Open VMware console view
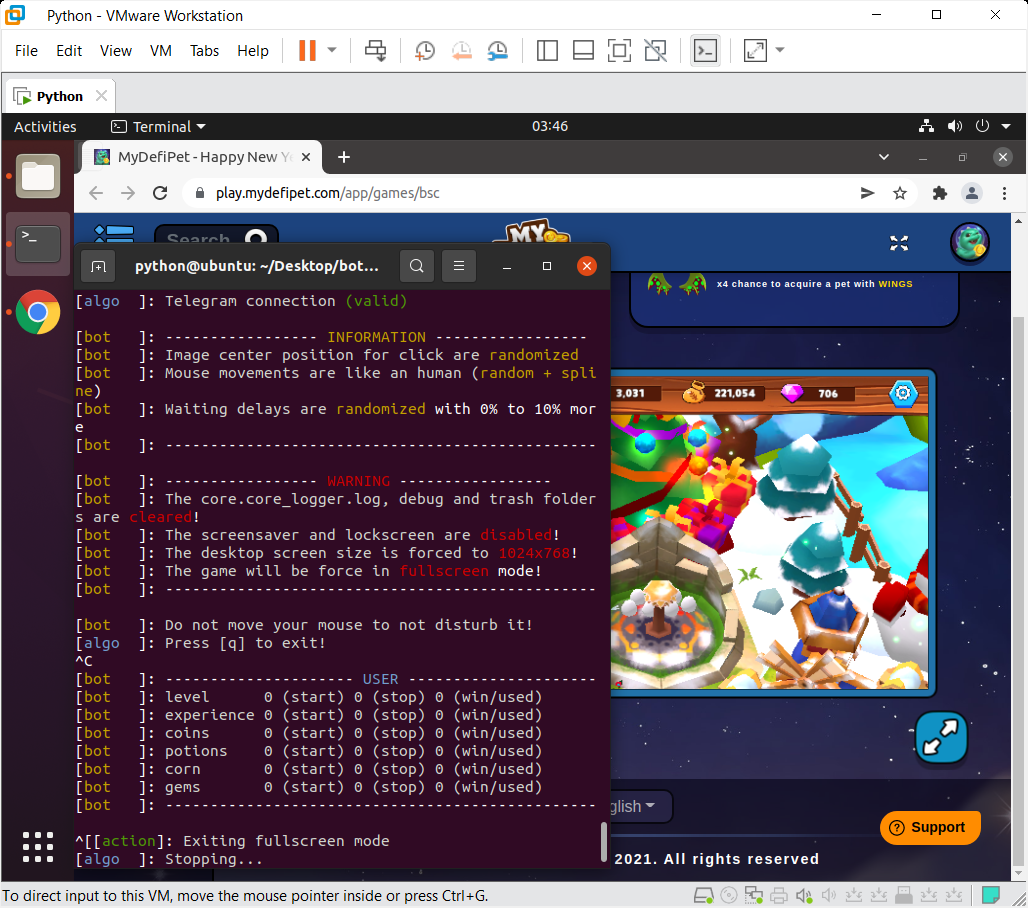This screenshot has height=908, width=1028. coord(705,50)
